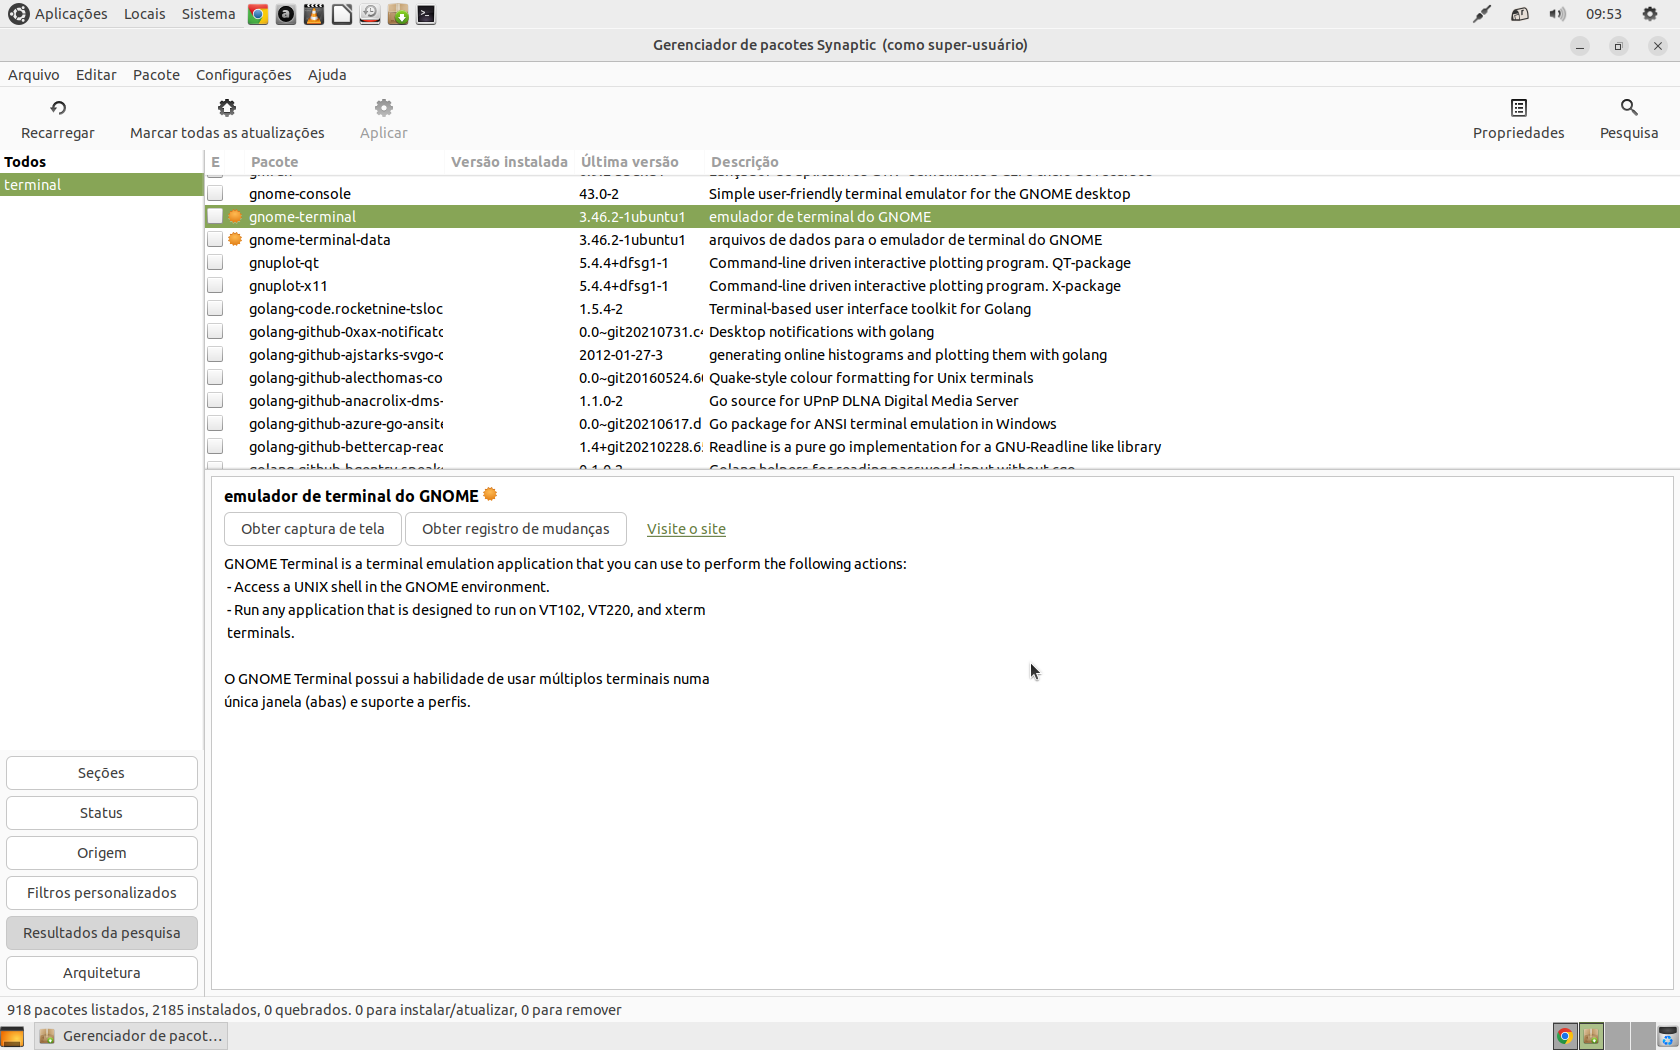Open Propriedades in the toolbar
This screenshot has width=1680, height=1050.
point(1517,118)
